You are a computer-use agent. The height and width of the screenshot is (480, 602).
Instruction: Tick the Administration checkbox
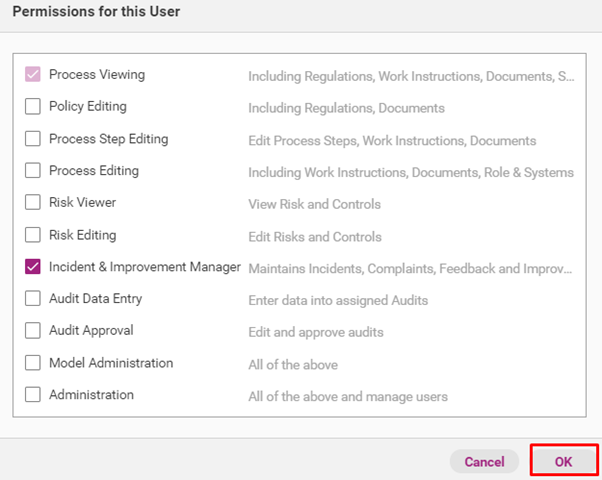33,395
